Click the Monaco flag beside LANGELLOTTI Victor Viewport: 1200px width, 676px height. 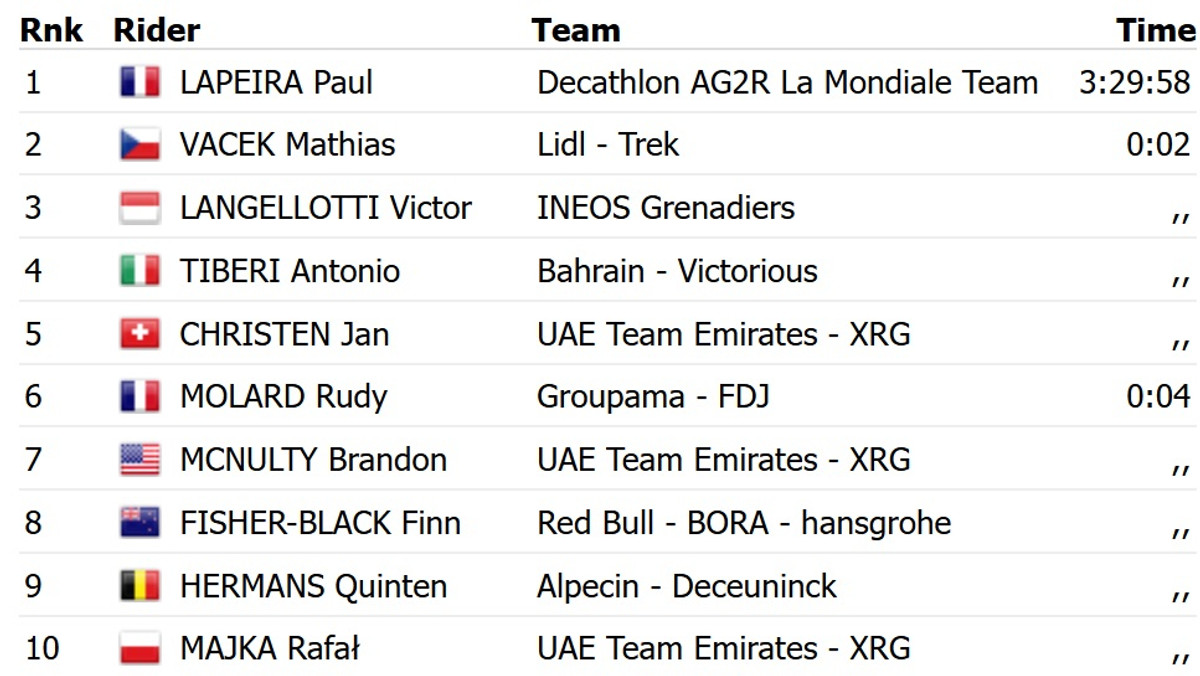tap(139, 208)
